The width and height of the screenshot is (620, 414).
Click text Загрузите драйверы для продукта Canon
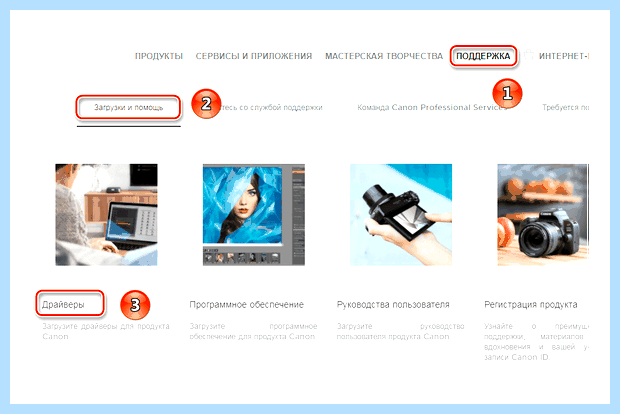coord(106,331)
